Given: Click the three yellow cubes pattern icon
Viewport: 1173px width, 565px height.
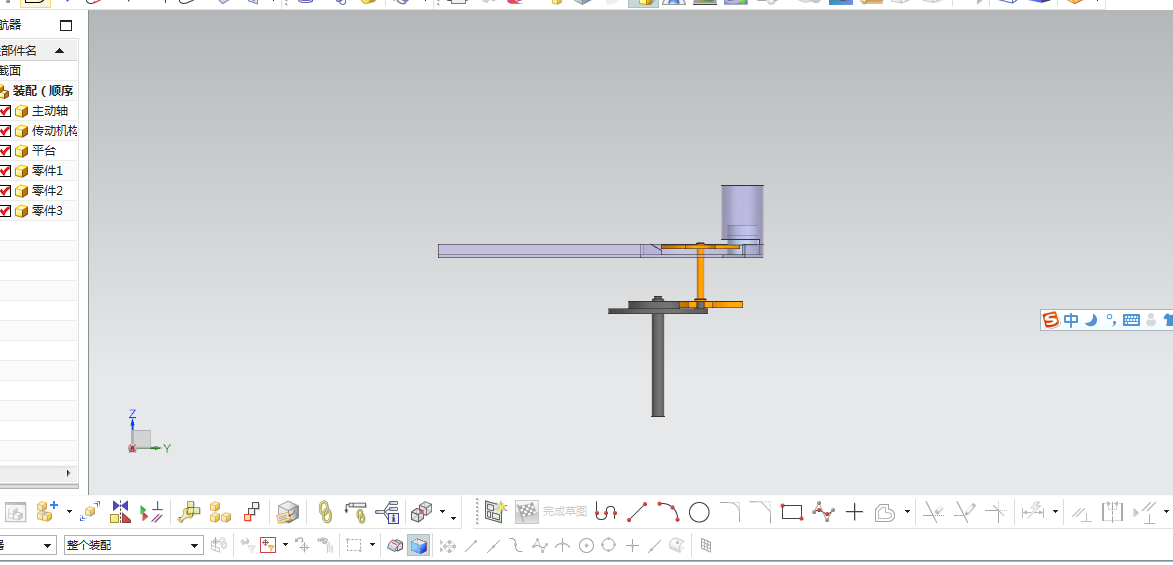Looking at the screenshot, I should tap(220, 512).
